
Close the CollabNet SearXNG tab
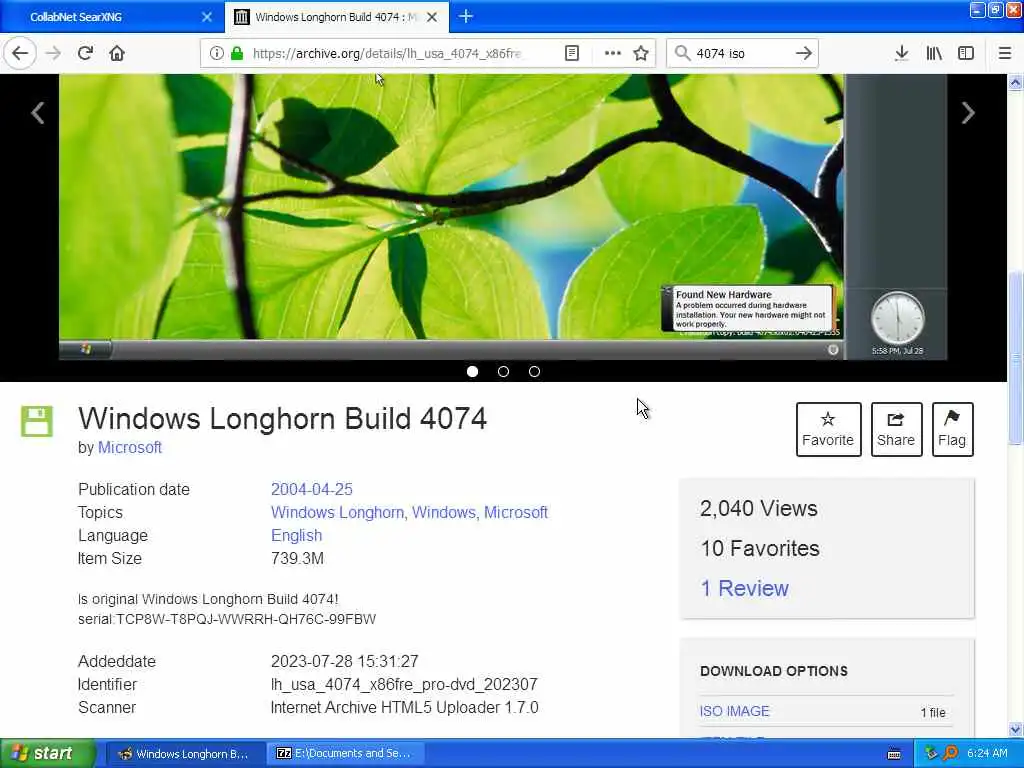(x=207, y=17)
